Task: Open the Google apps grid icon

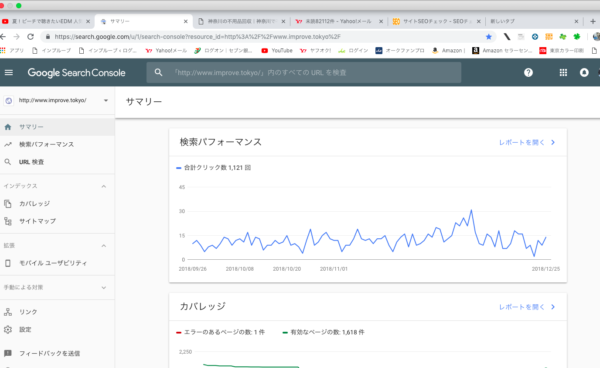Action: 563,72
